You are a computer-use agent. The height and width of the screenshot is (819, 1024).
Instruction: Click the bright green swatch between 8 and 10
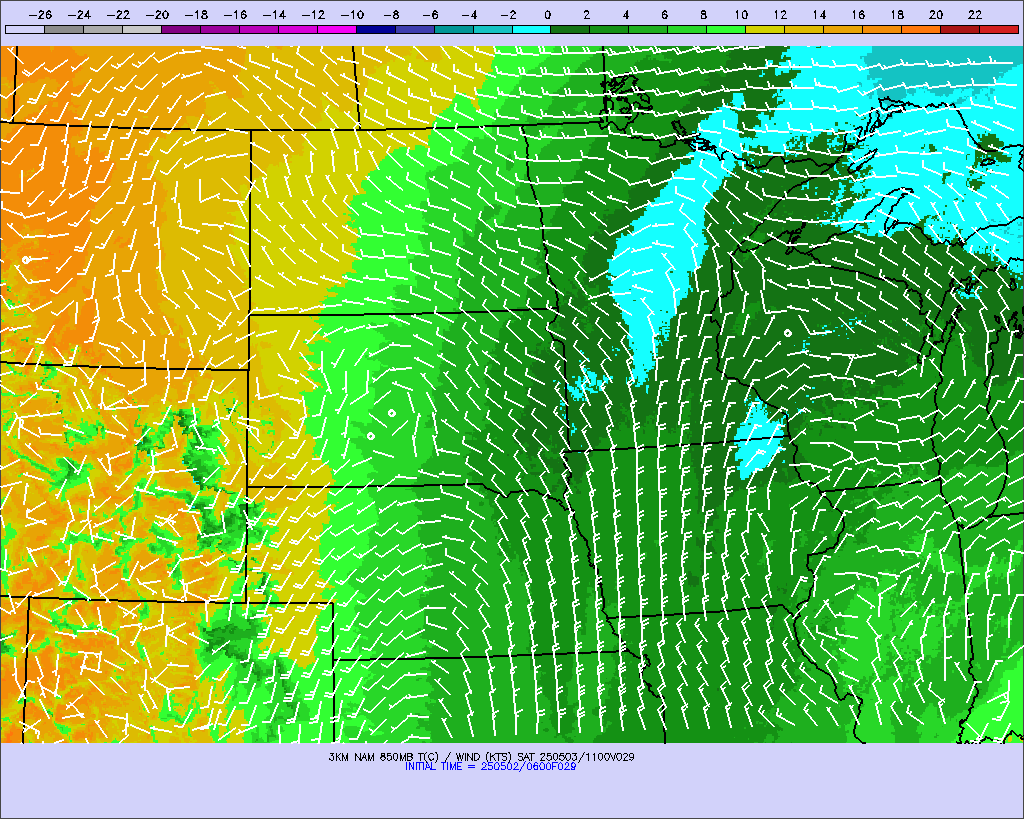point(726,29)
